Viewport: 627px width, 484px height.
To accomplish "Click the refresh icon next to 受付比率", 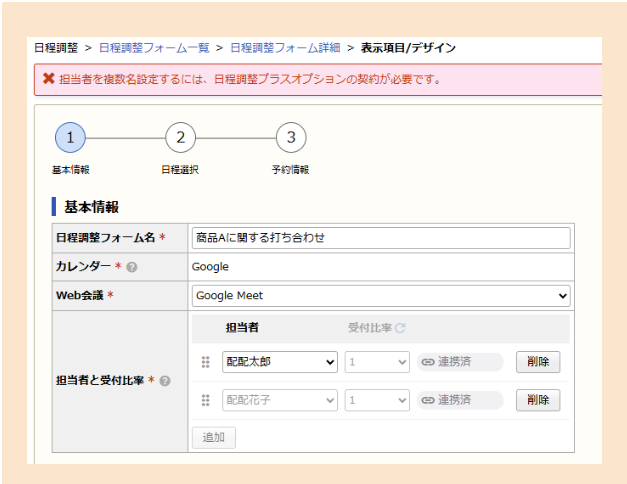I will (401, 328).
